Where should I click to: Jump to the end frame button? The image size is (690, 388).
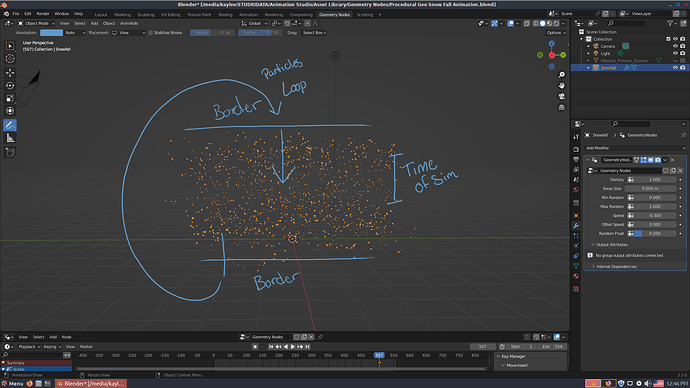point(308,347)
